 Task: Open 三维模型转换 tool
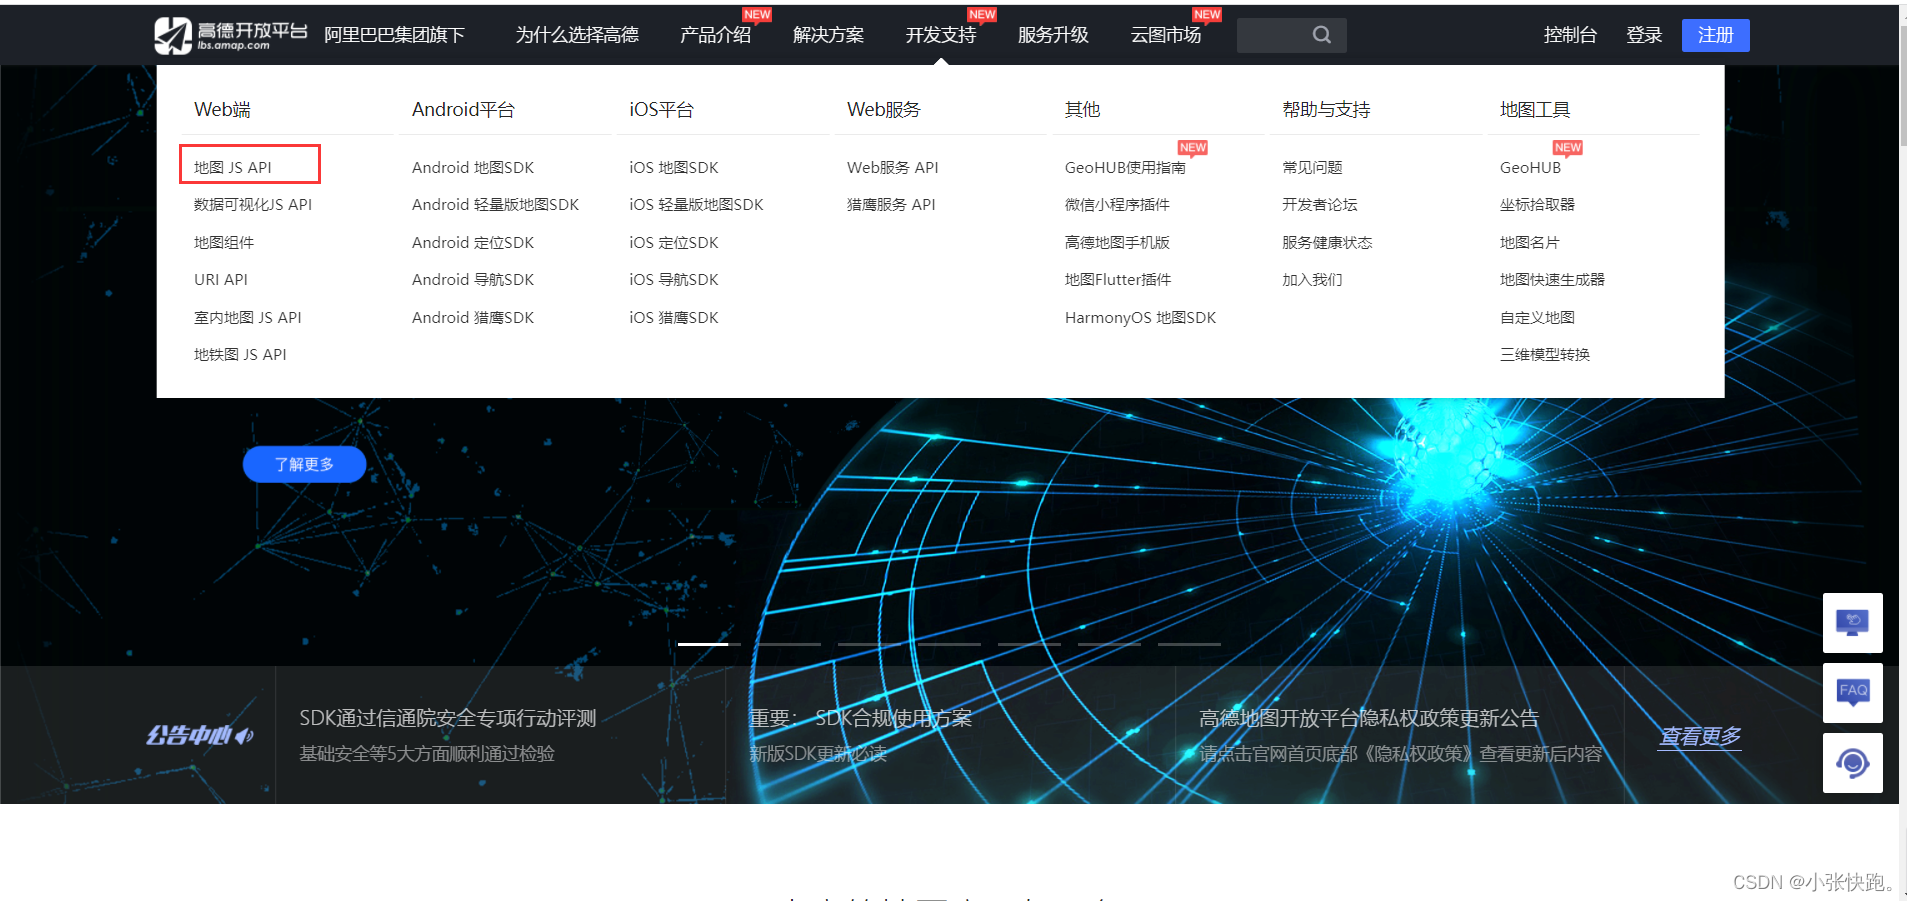click(x=1545, y=354)
